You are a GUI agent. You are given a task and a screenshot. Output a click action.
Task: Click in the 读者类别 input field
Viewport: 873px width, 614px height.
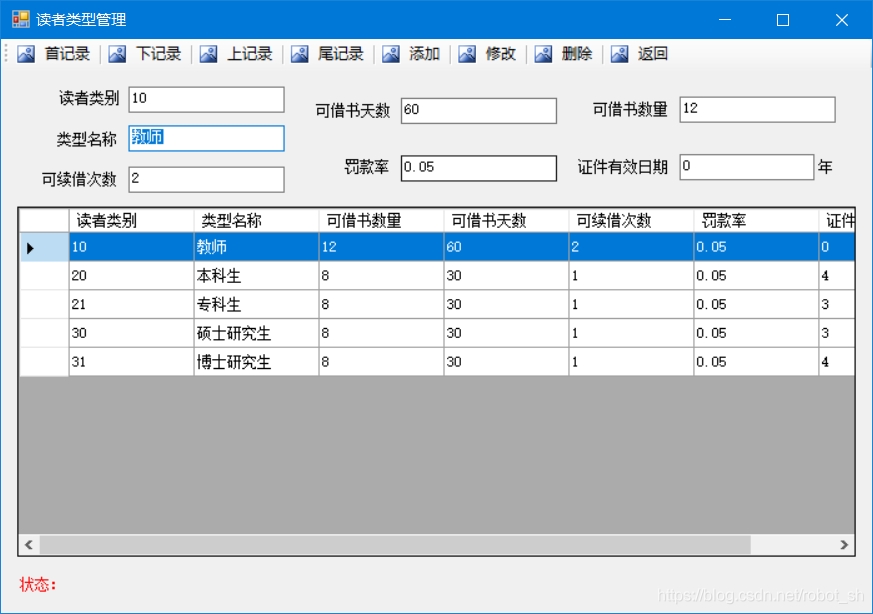[207, 99]
